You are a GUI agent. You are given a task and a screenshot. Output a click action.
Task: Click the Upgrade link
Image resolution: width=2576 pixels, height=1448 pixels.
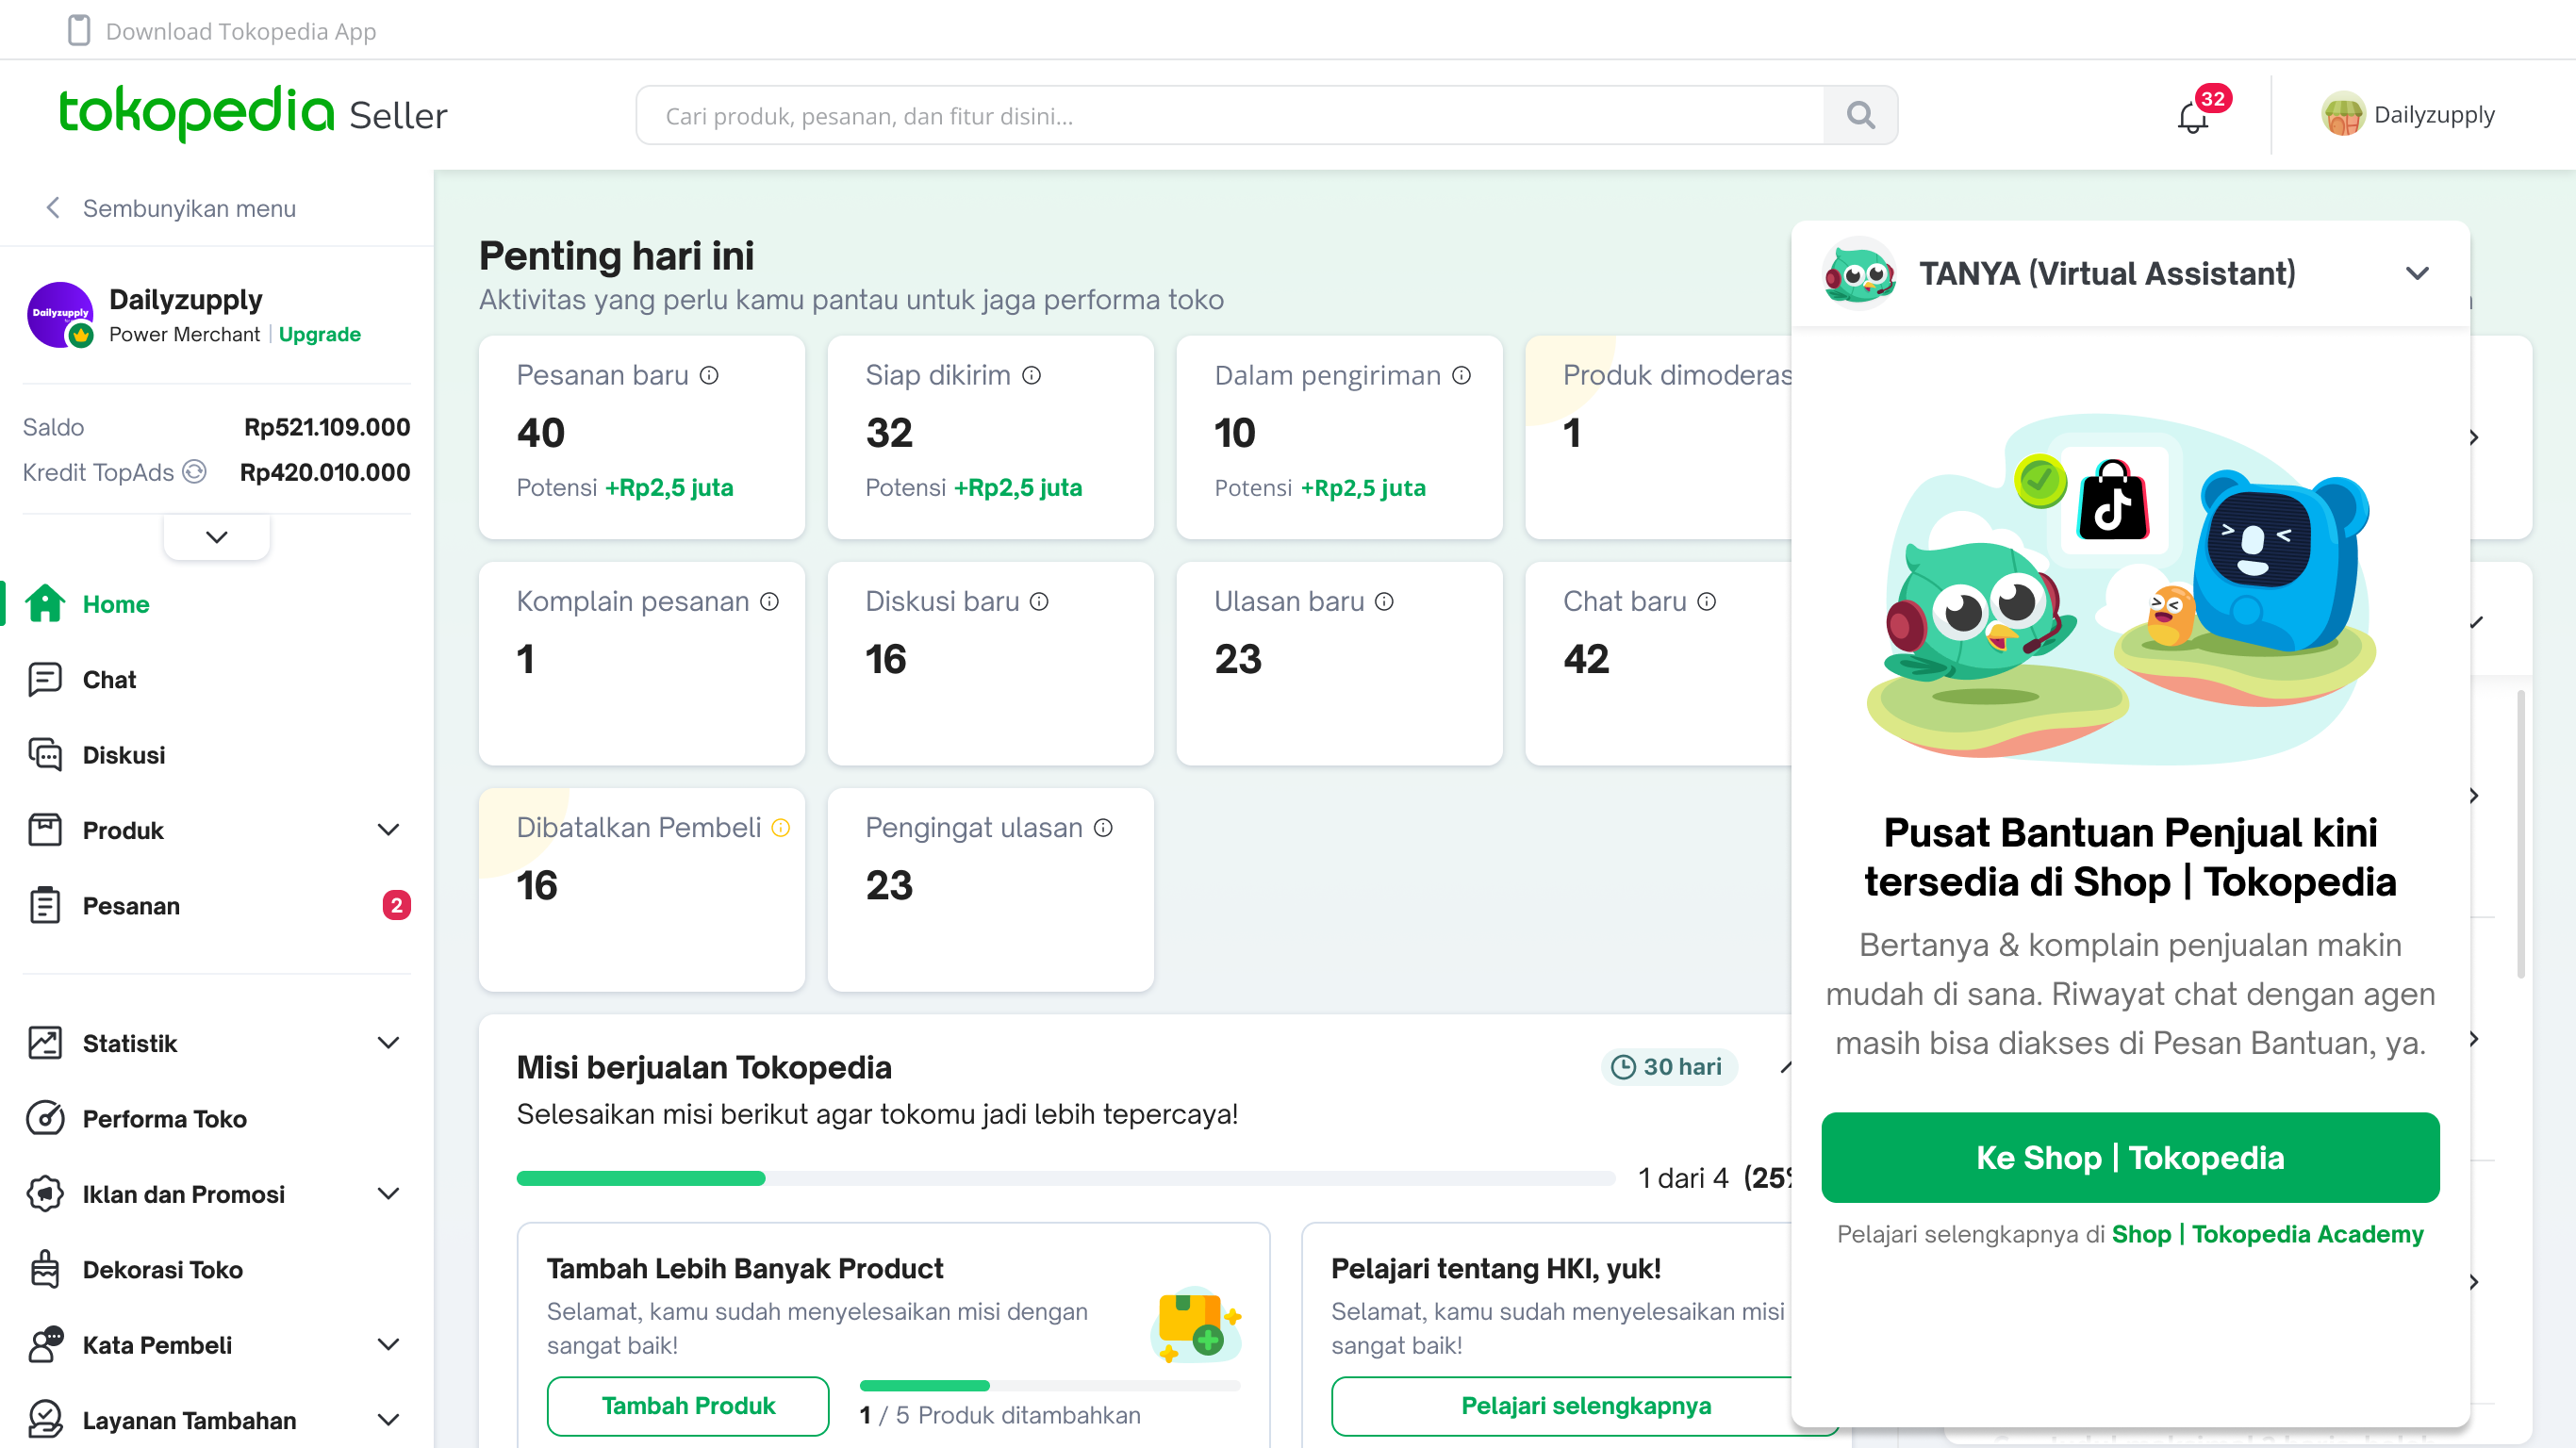[319, 334]
